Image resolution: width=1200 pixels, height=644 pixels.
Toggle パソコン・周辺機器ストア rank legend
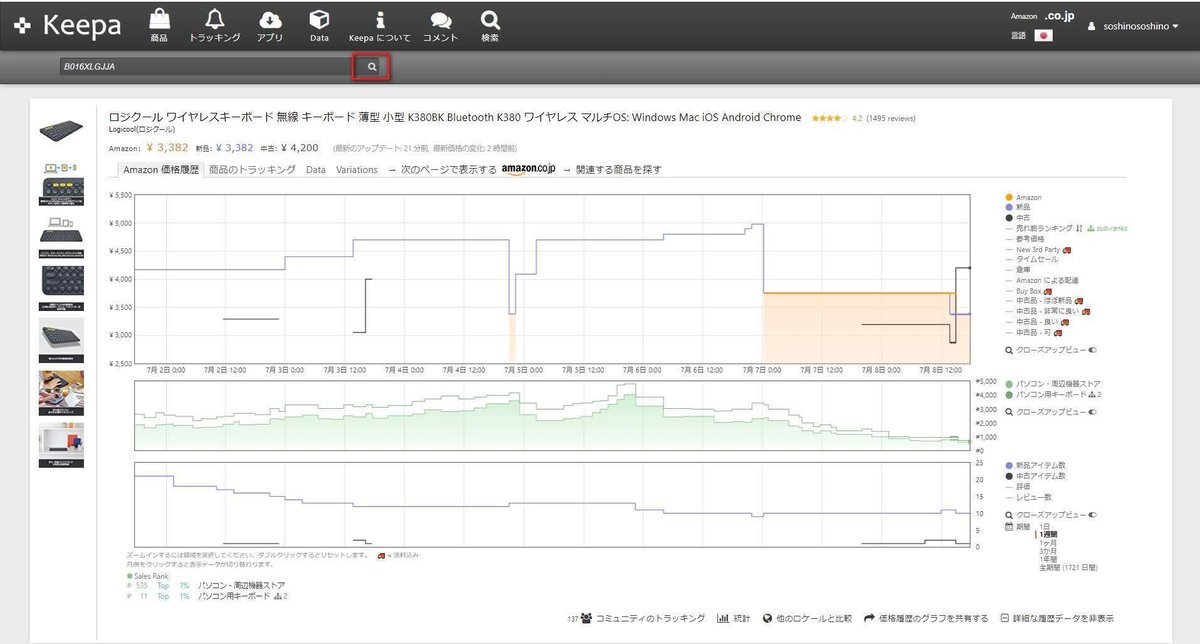pyautogui.click(x=1053, y=384)
